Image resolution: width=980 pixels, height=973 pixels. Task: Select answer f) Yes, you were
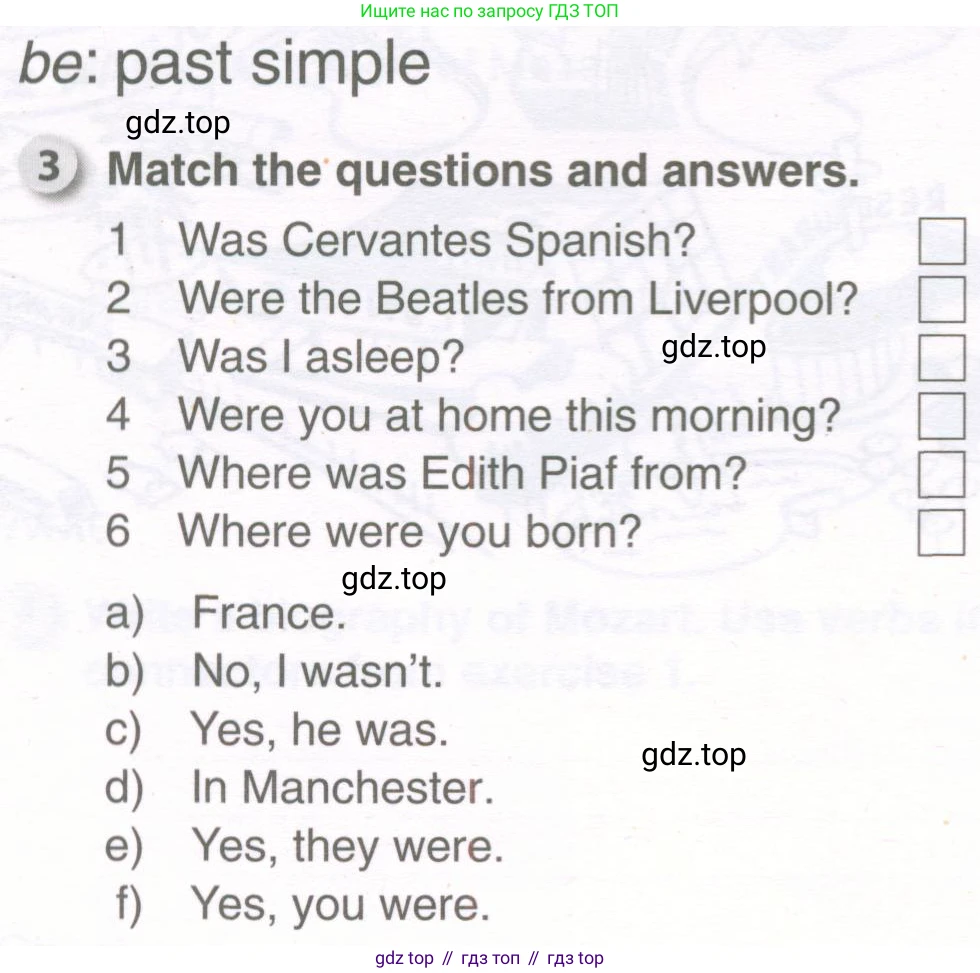point(302,904)
